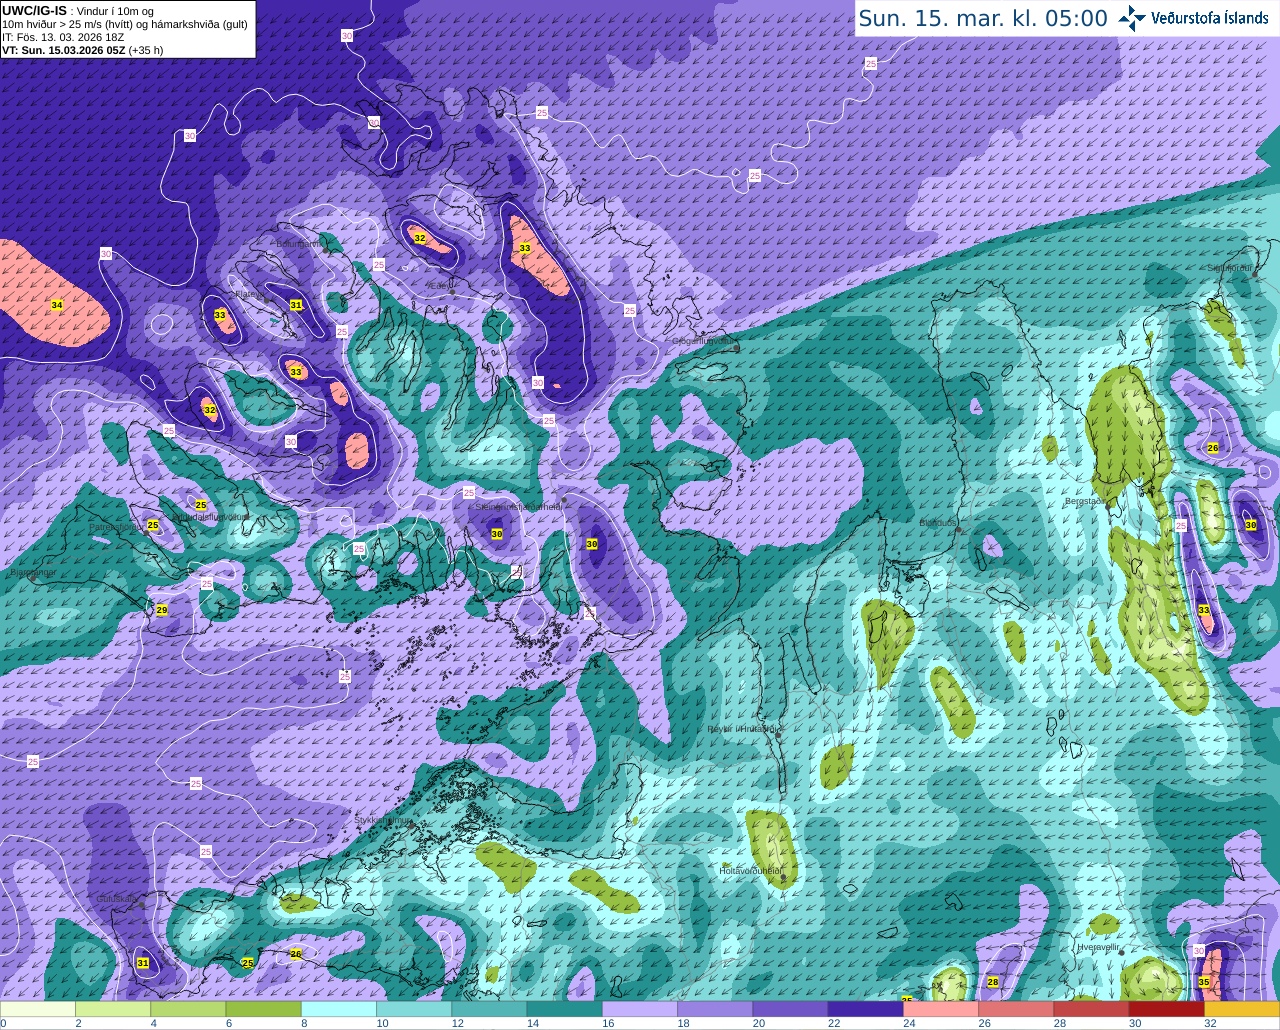Pick the light cyan 8–10 legend swatch
The width and height of the screenshot is (1280, 1030).
tap(338, 1009)
